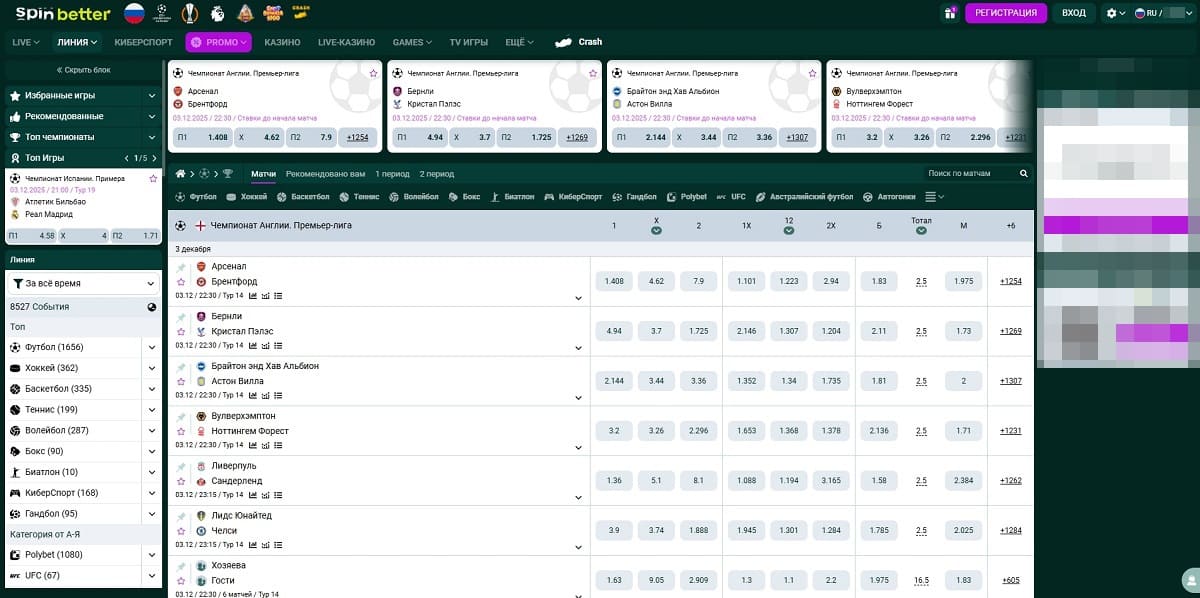
Task: Bet on Арсенал win at 1.408 in list
Action: point(614,281)
